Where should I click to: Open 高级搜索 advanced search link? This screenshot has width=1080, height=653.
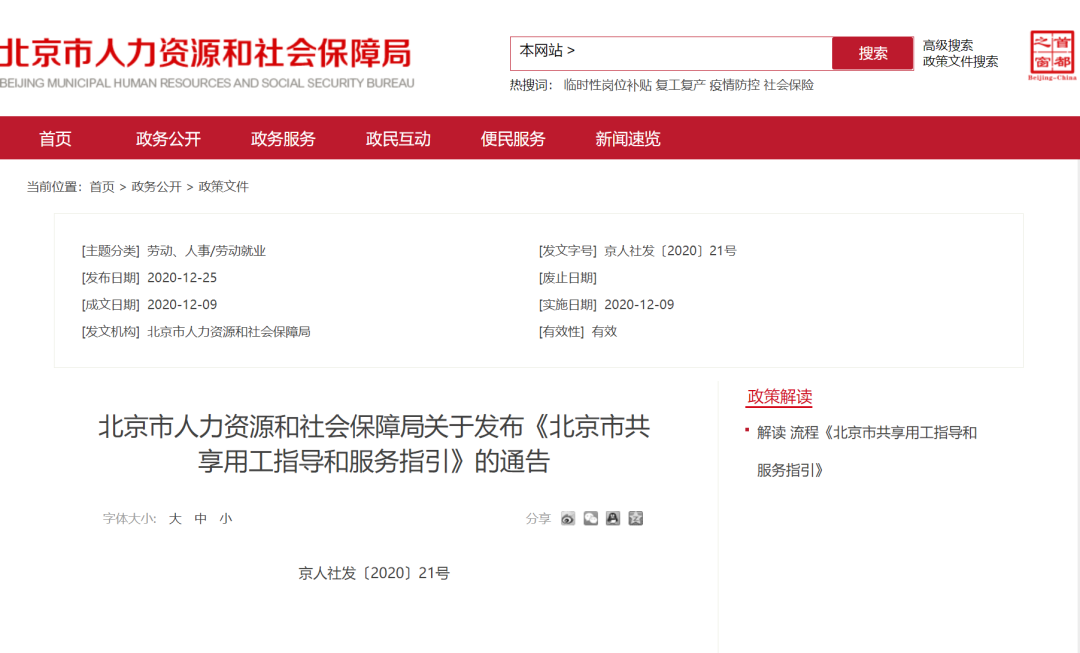click(947, 45)
